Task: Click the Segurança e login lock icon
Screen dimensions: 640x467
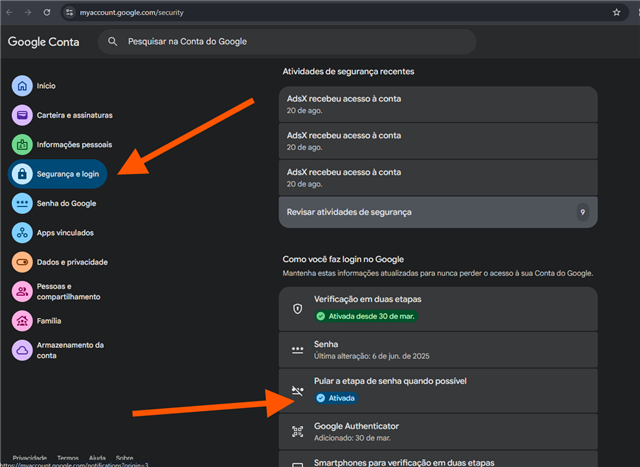Action: click(22, 174)
